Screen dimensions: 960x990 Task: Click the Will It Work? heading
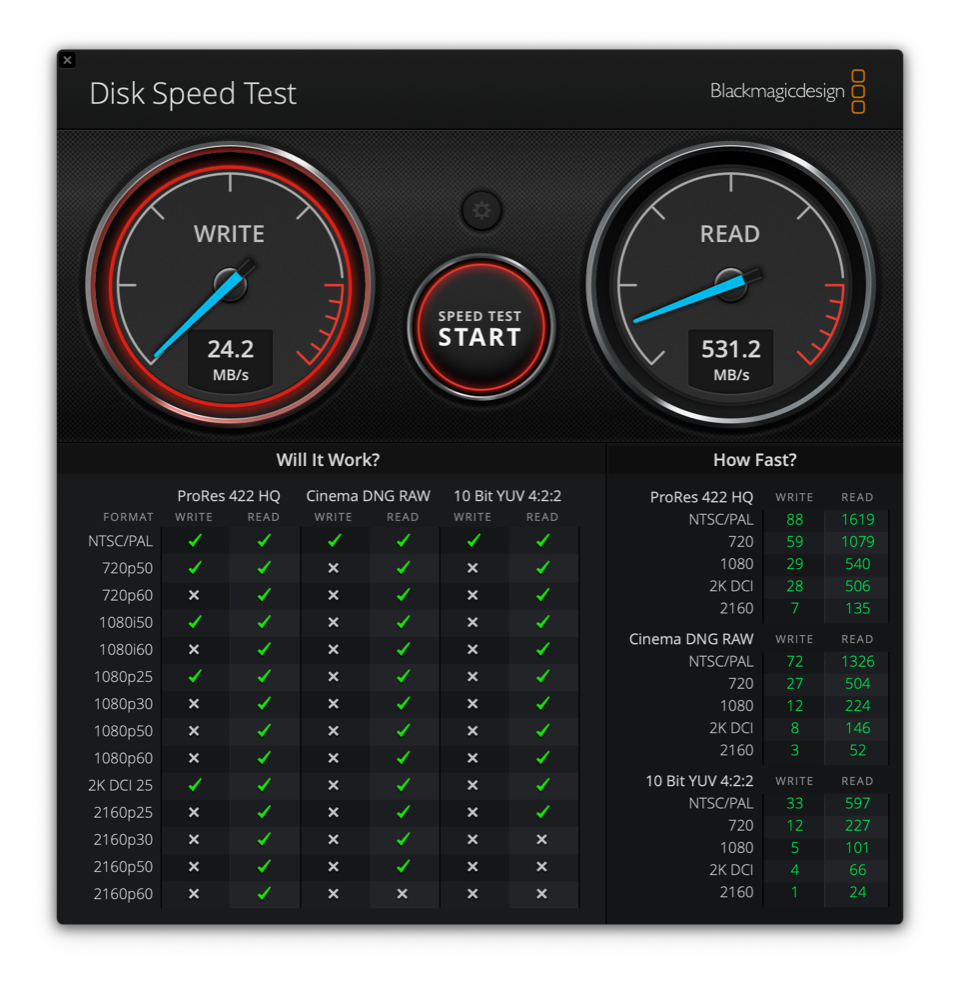[328, 460]
